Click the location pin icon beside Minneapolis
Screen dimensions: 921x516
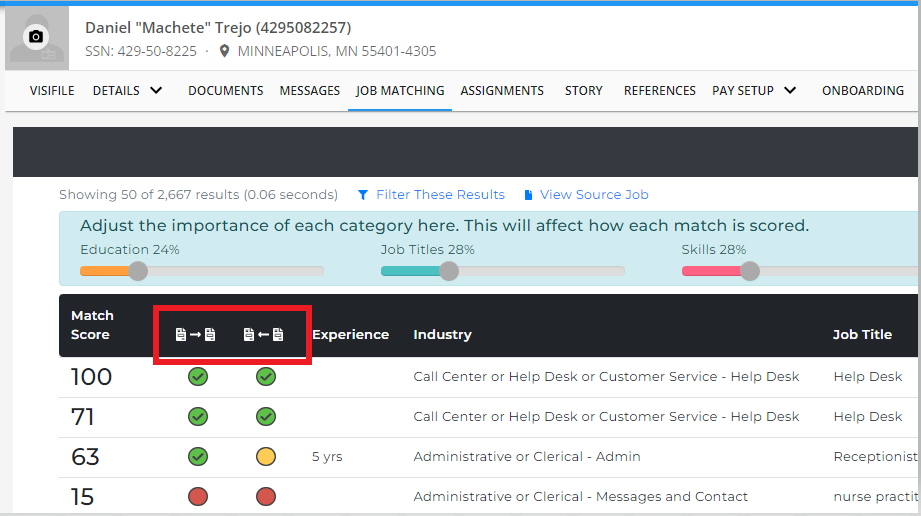click(224, 51)
